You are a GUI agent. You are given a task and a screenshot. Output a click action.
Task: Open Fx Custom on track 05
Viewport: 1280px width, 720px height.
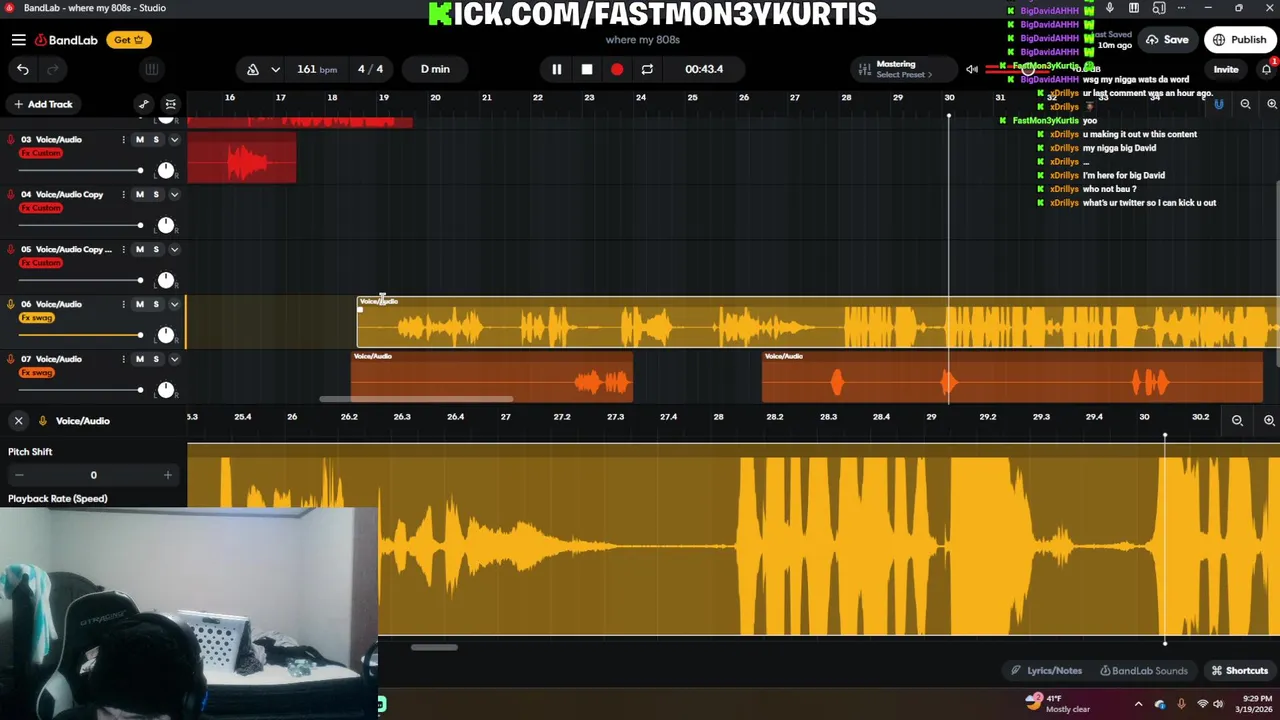tap(41, 263)
